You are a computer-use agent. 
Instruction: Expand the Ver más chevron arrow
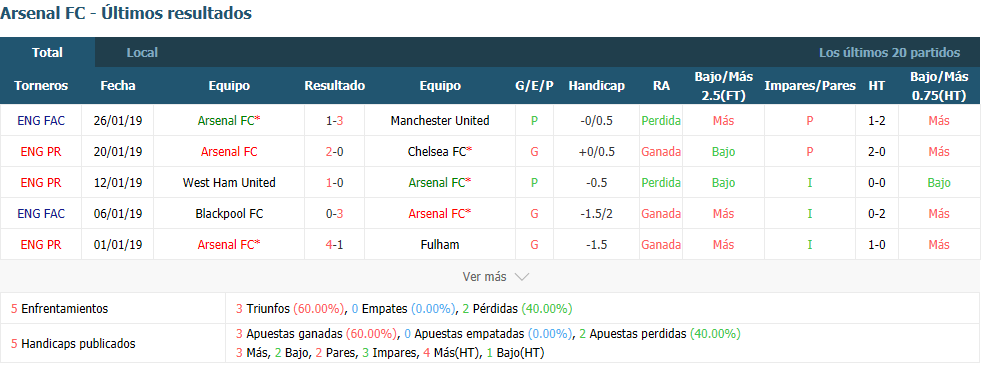522,277
